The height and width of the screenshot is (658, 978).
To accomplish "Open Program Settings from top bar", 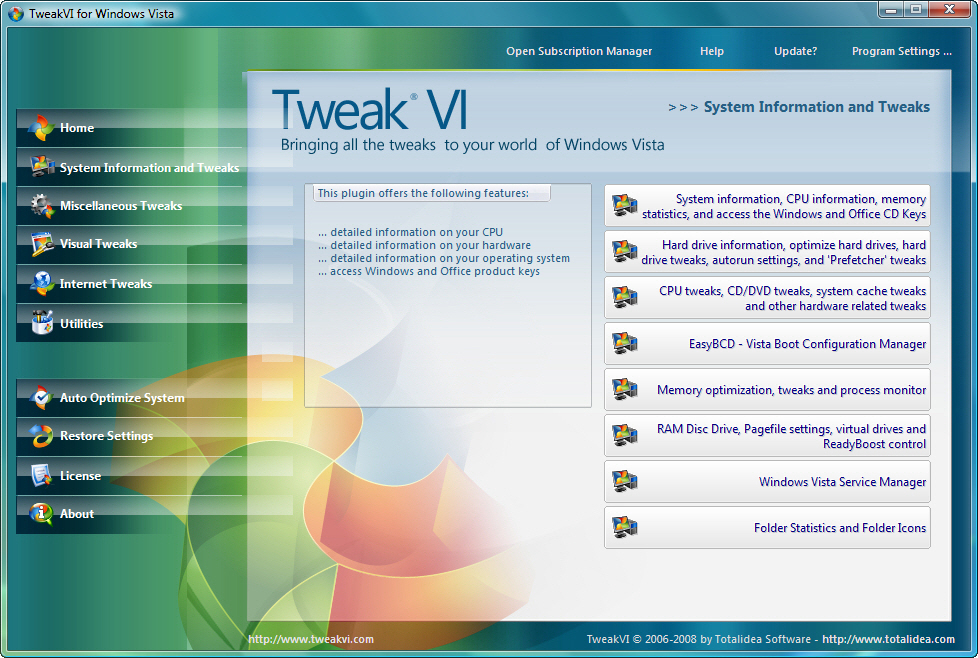I will pos(901,51).
